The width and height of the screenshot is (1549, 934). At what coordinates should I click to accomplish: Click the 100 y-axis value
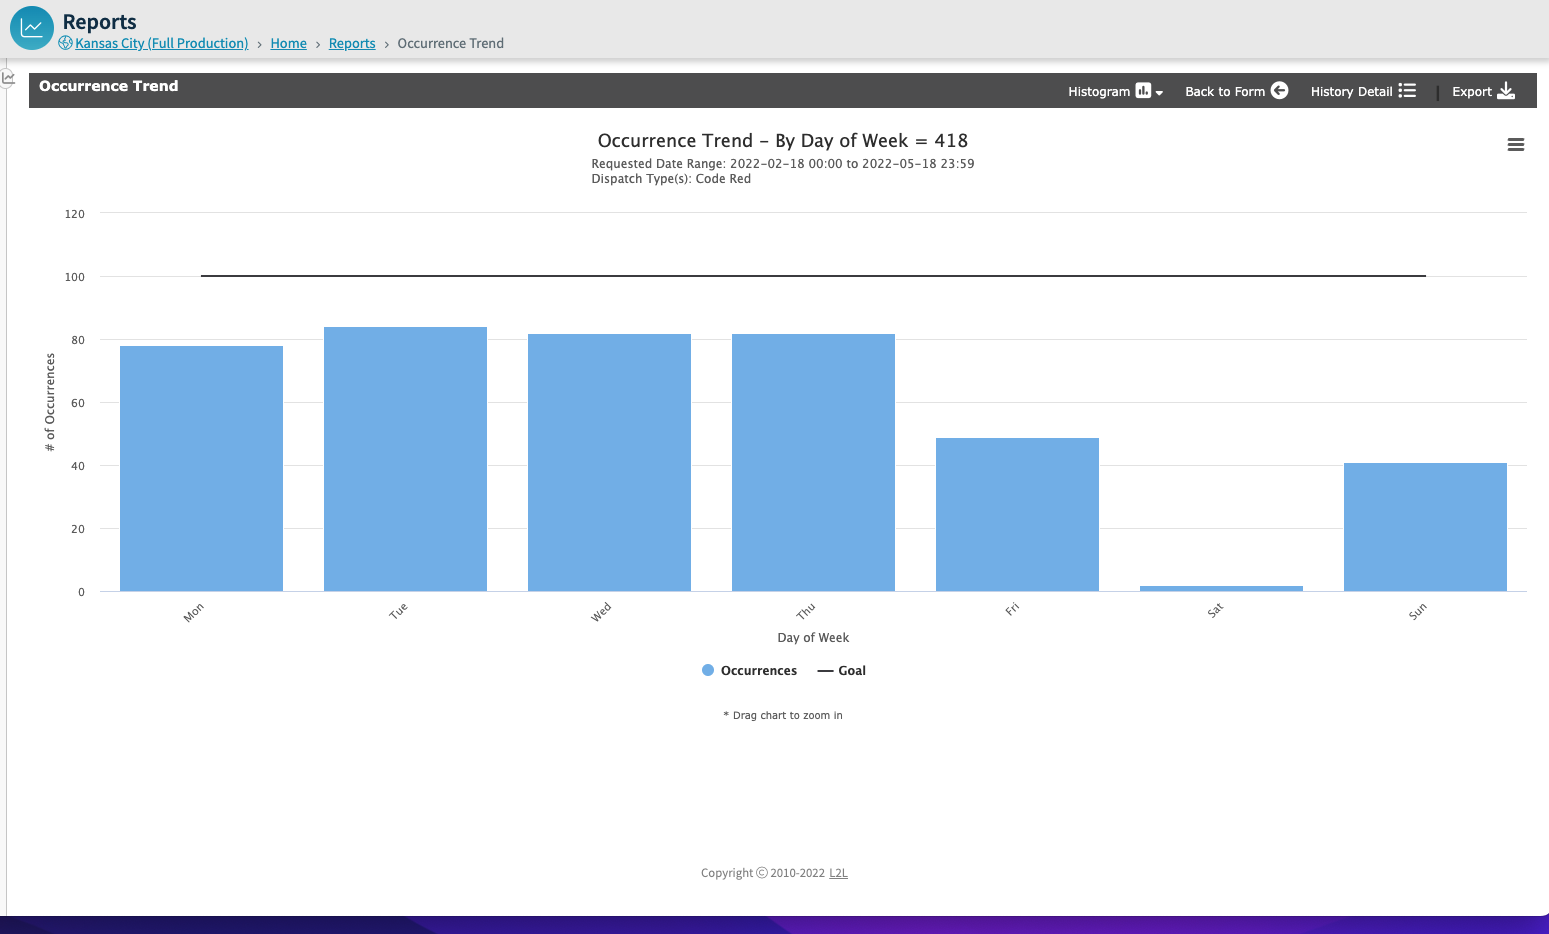[x=75, y=277]
